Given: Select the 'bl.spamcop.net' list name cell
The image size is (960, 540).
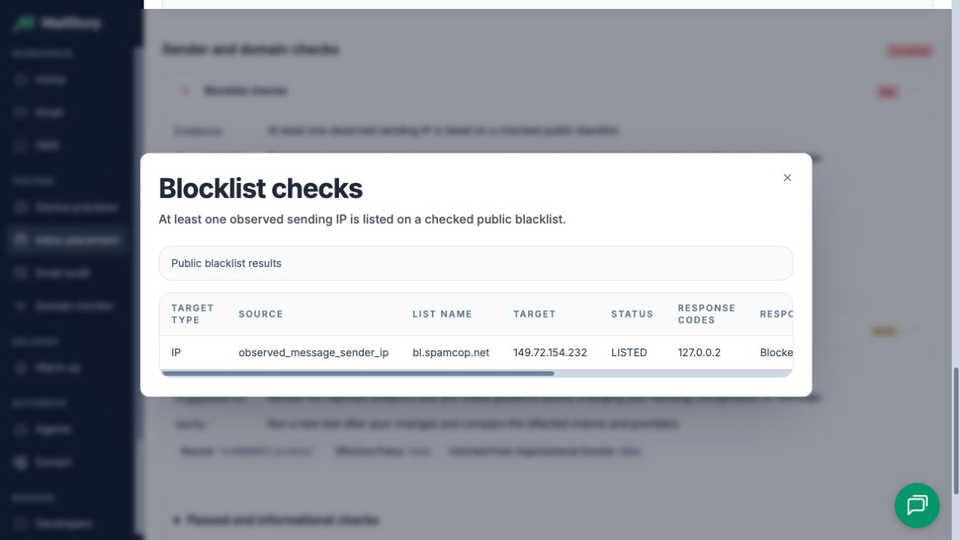Looking at the screenshot, I should coord(451,353).
